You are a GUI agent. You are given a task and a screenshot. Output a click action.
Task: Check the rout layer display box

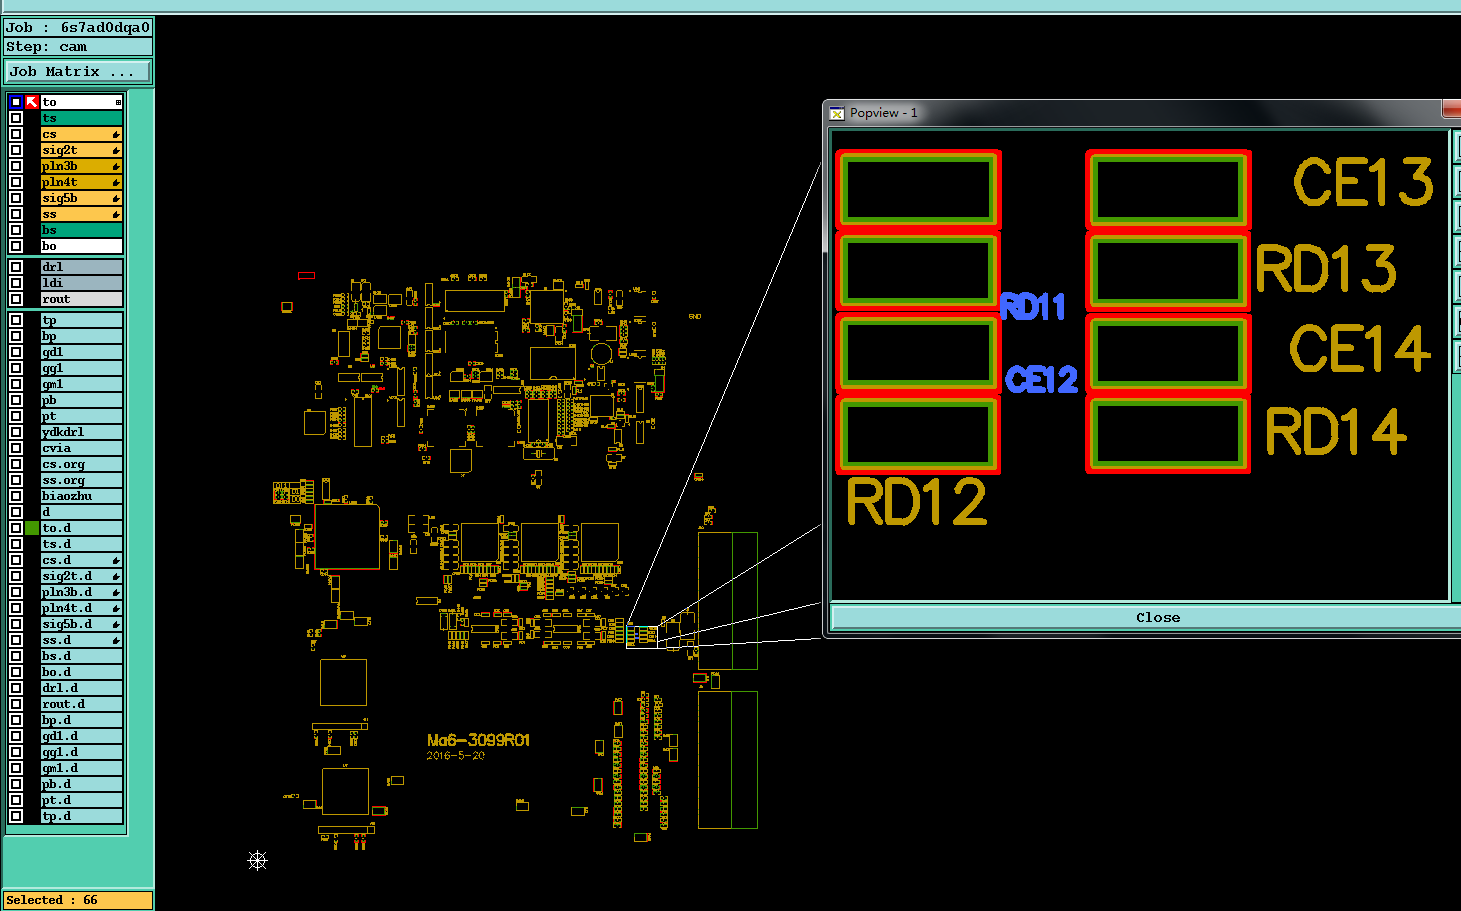tap(16, 299)
